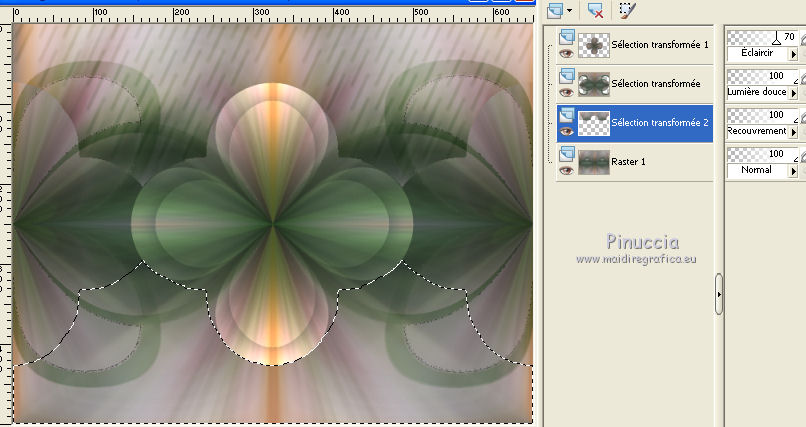Click layer type icon of Raster 1
Image resolution: width=806 pixels, height=427 pixels.
pos(566,154)
